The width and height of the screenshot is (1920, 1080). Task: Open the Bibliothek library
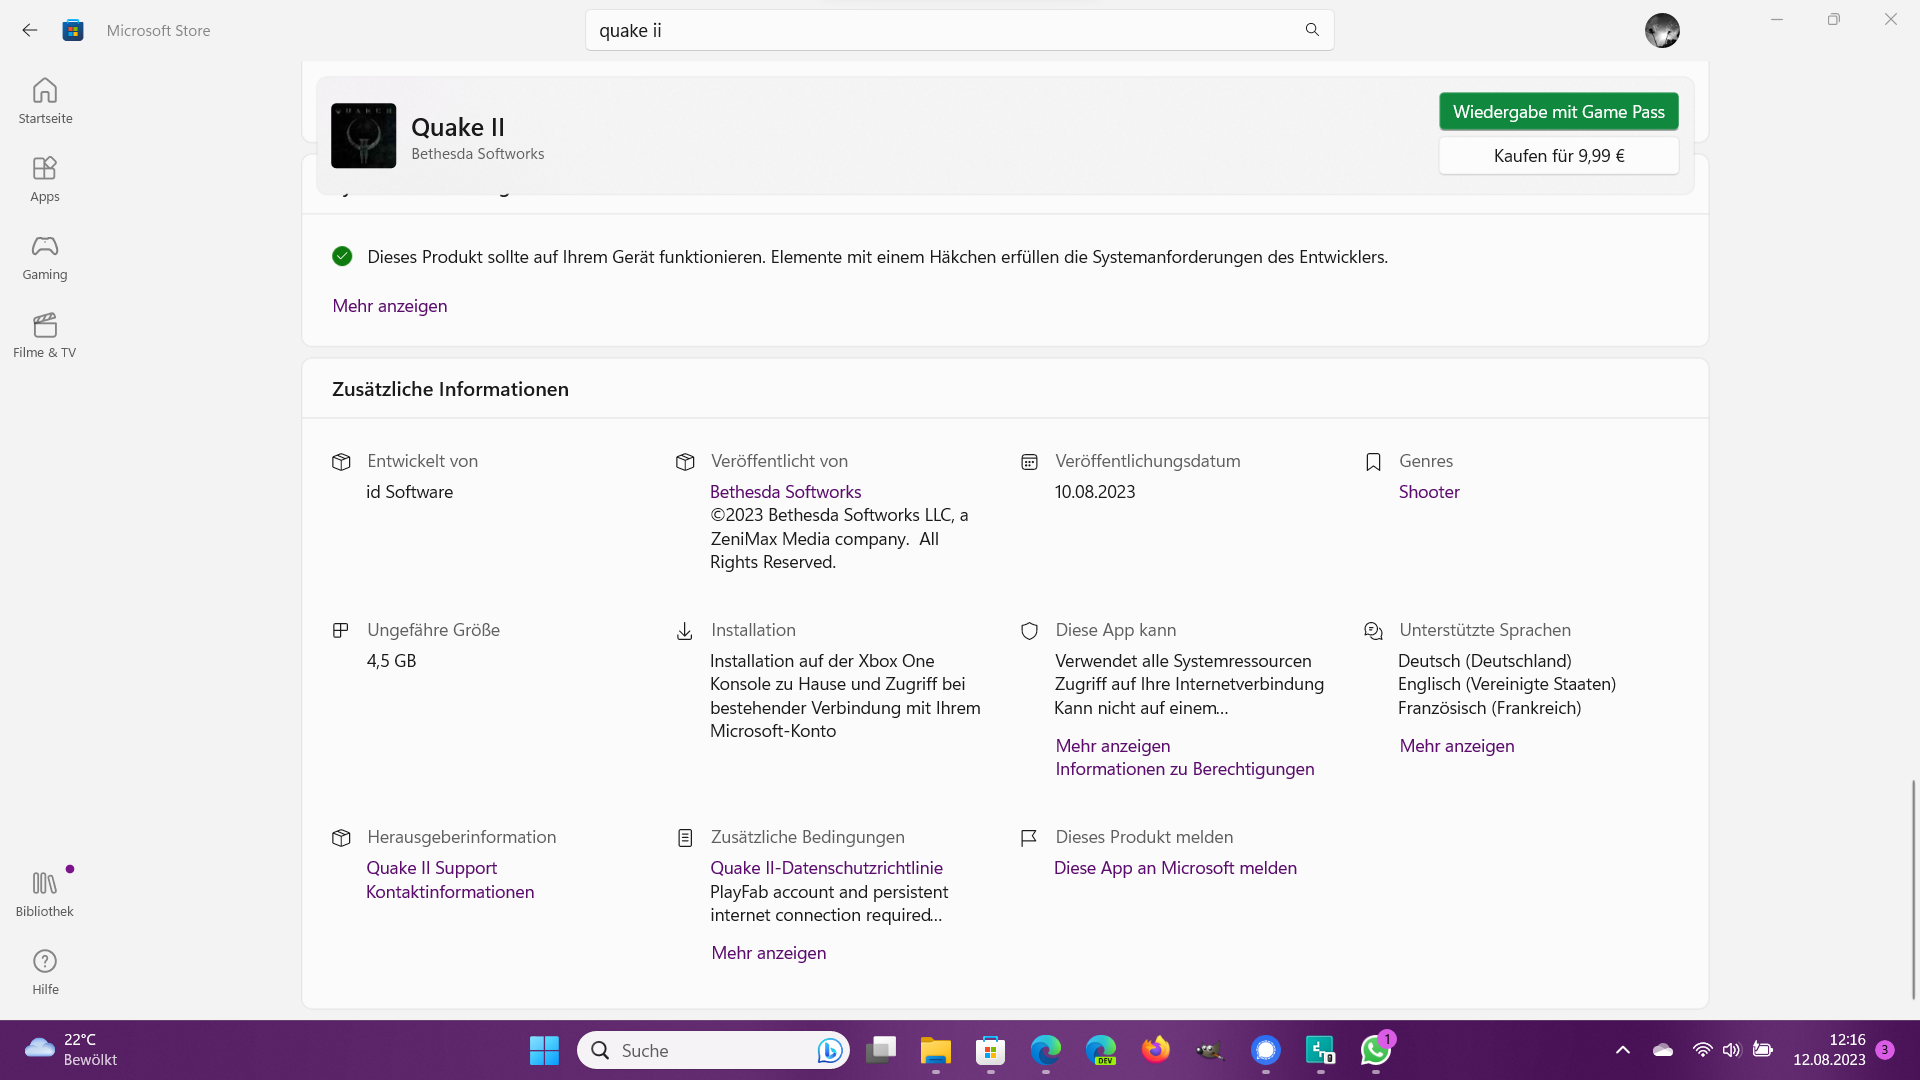[45, 893]
